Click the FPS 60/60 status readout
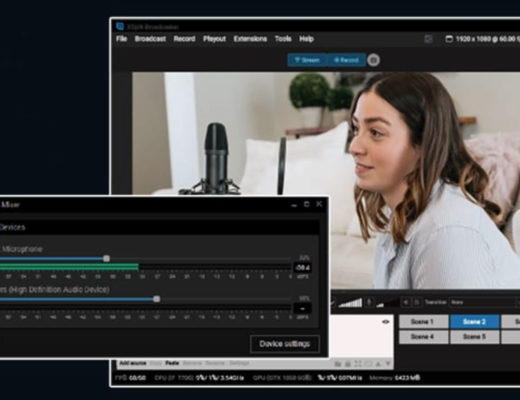 point(130,378)
